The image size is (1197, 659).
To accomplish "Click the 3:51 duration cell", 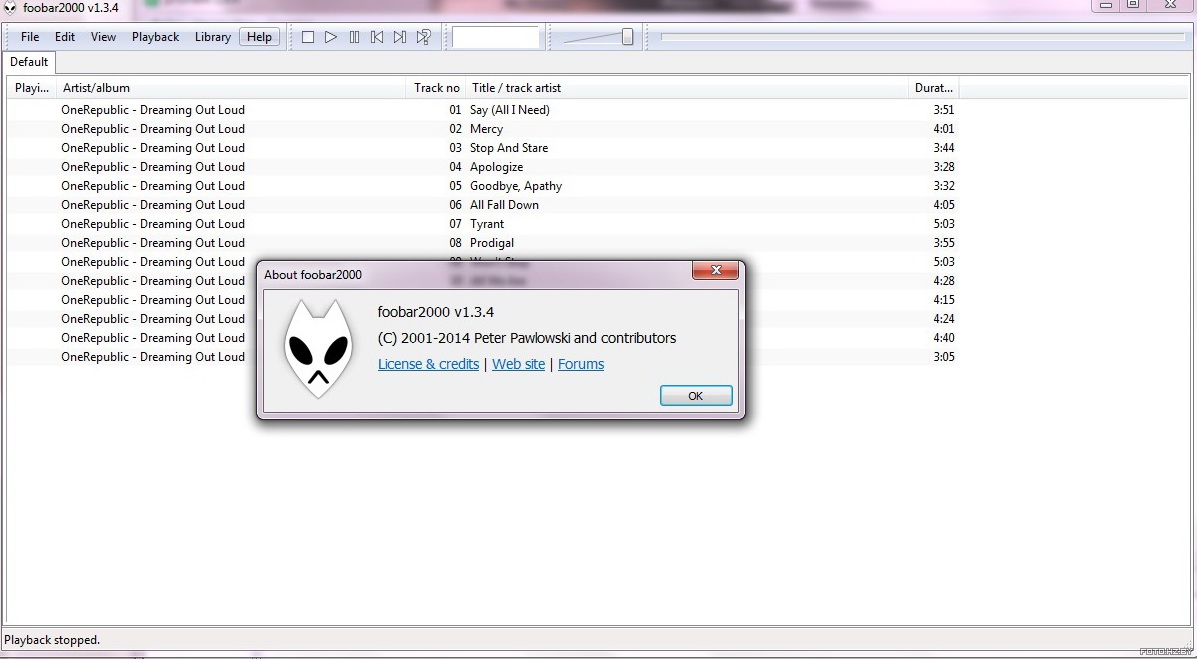I will [x=944, y=110].
